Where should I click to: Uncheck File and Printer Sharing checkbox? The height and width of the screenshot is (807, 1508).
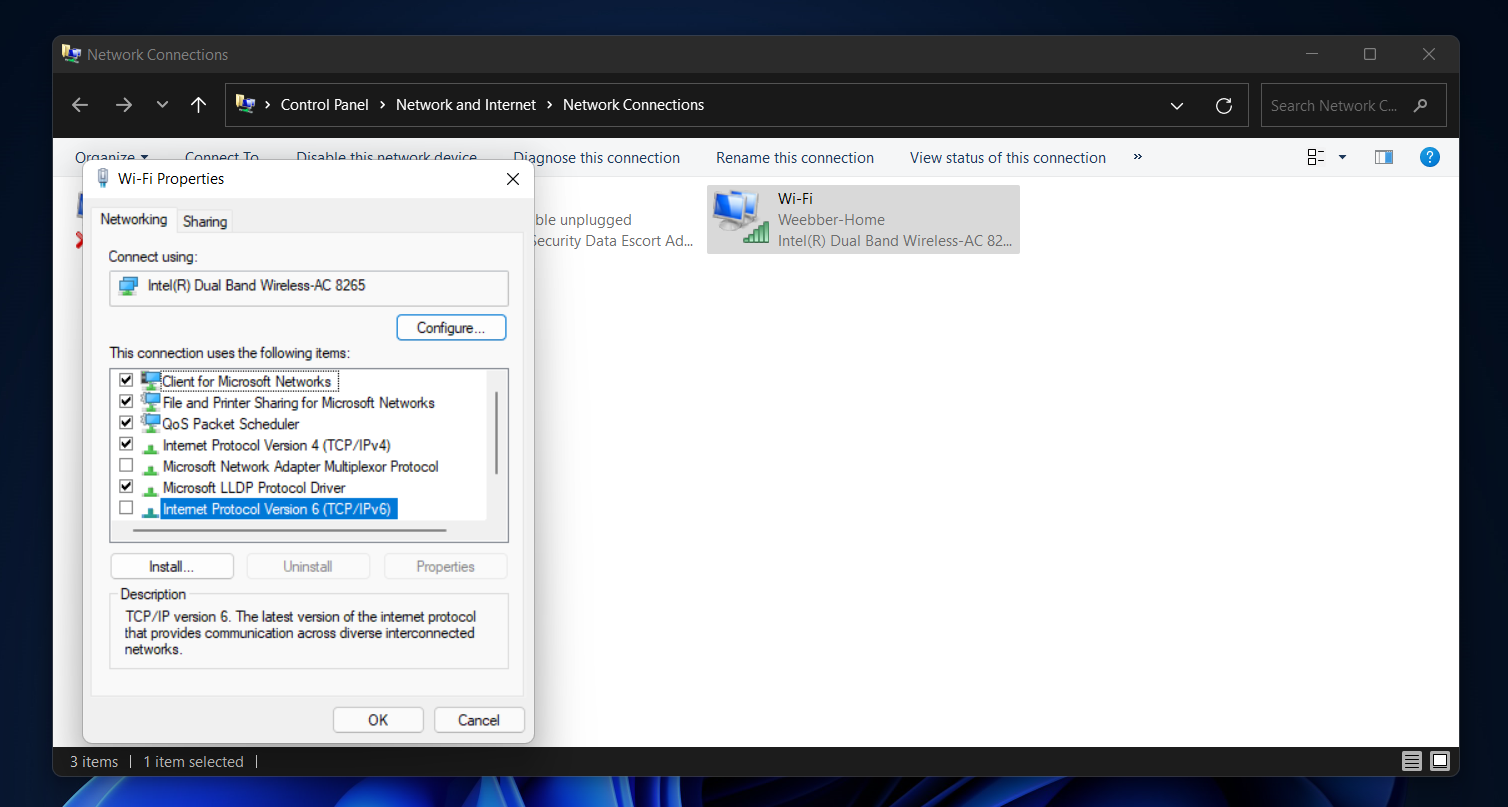coord(126,401)
